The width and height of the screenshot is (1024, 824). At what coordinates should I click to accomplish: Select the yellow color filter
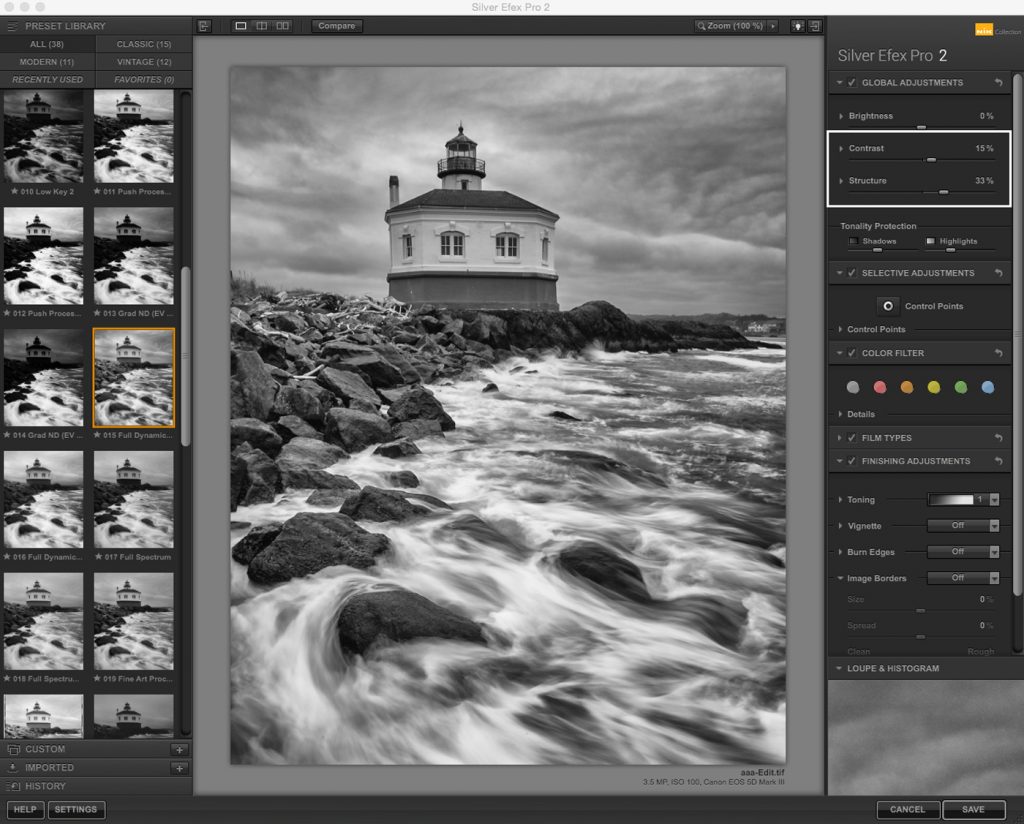(x=934, y=388)
